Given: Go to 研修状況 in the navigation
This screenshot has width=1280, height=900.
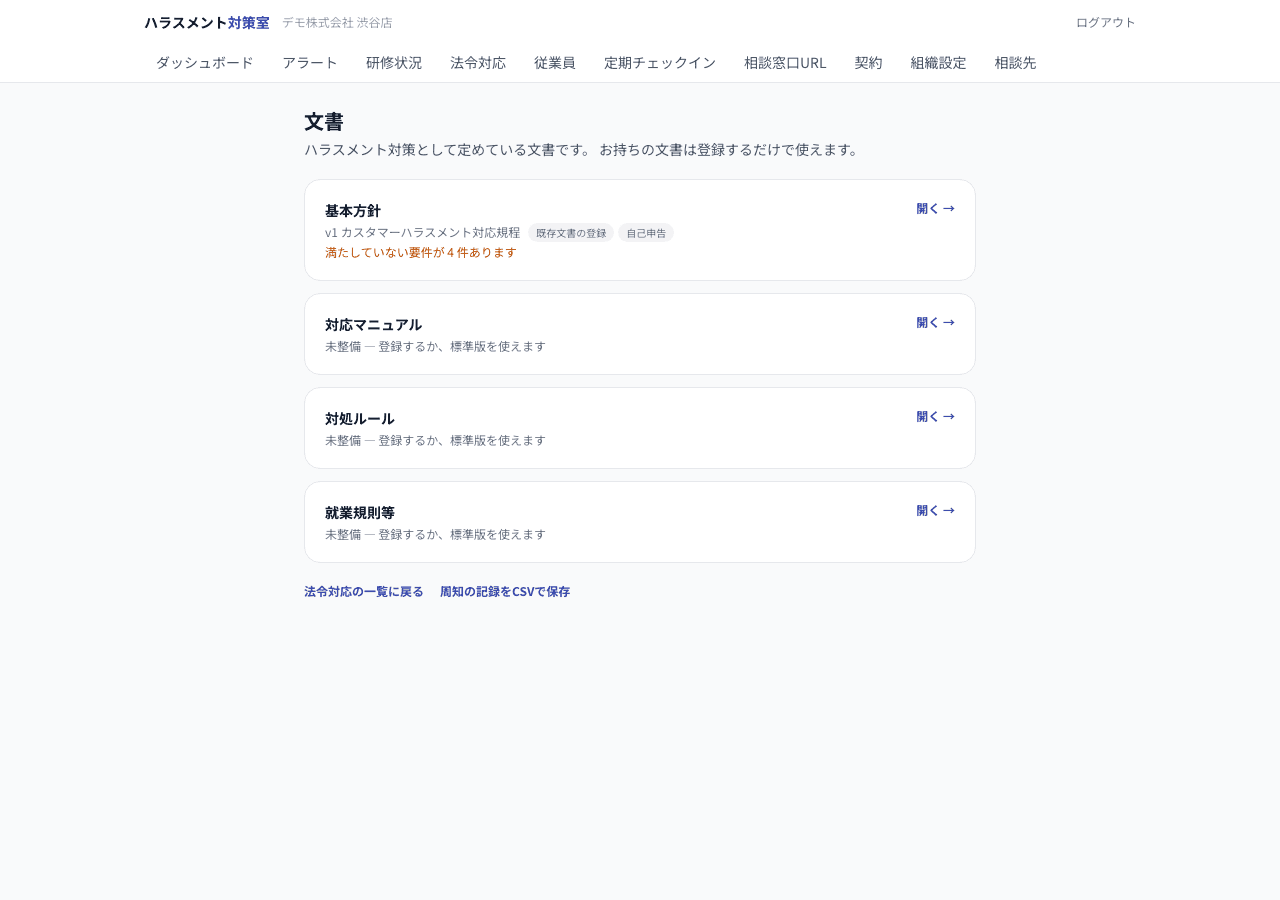Looking at the screenshot, I should click(x=394, y=62).
